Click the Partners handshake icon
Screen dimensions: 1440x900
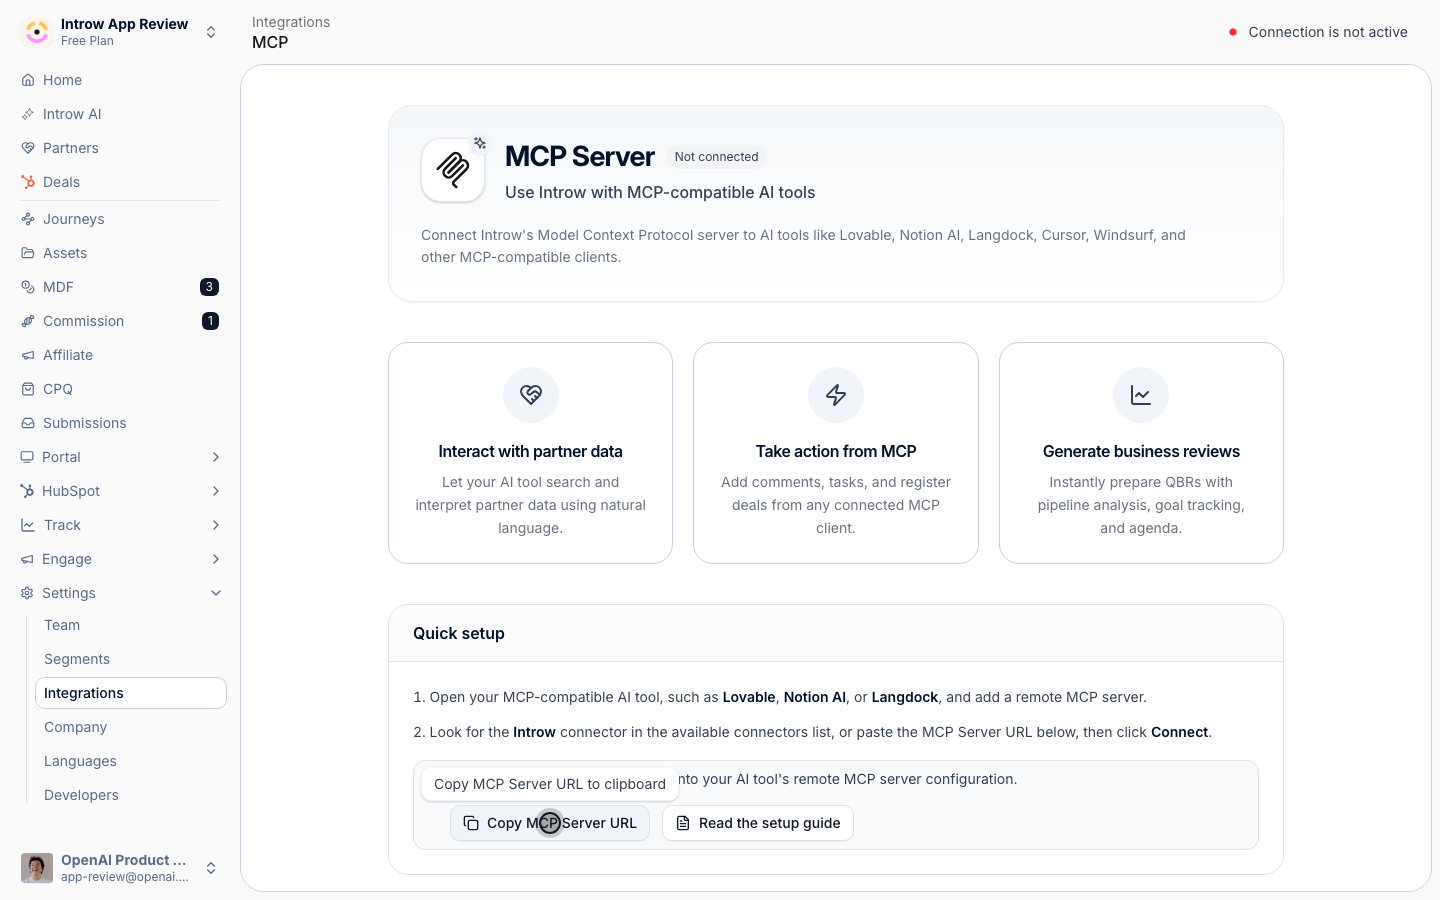pos(28,148)
